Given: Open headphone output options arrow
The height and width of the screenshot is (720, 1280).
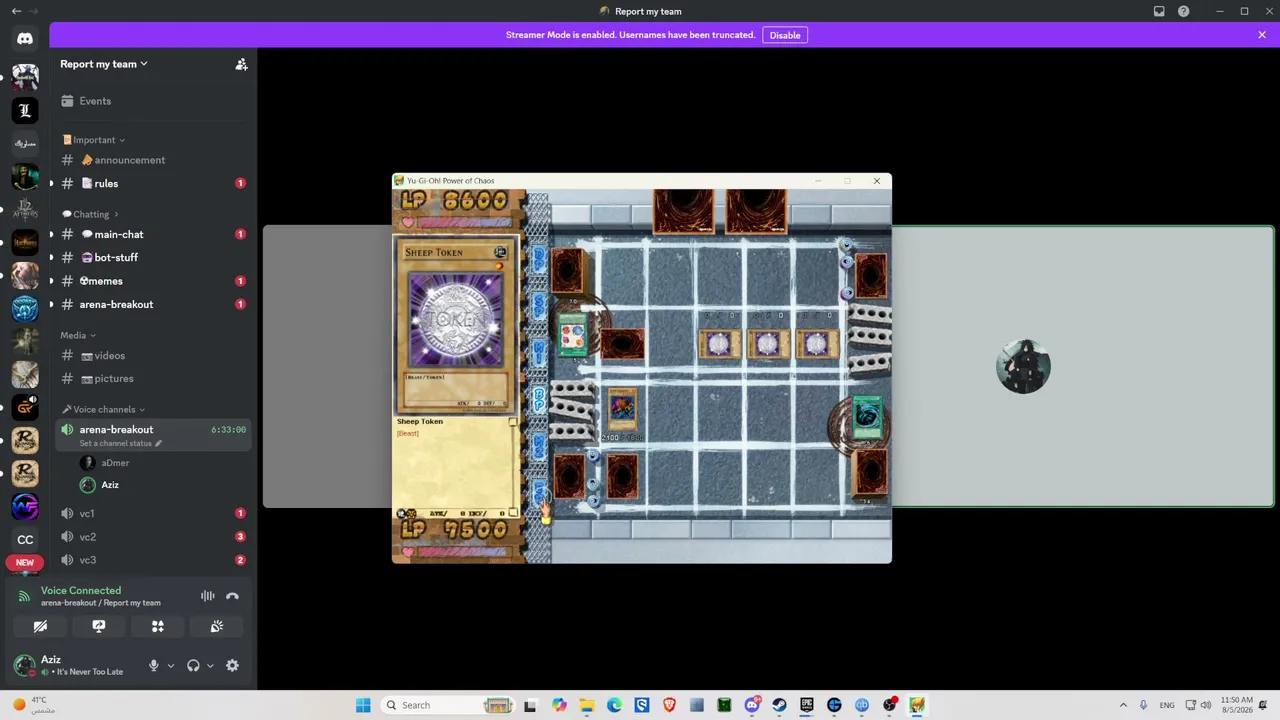Looking at the screenshot, I should 210,666.
